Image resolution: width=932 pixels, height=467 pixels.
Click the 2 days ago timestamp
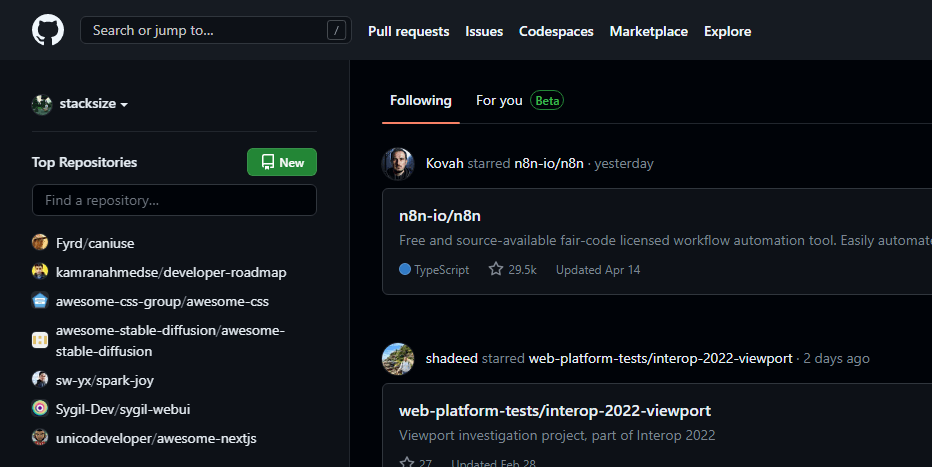(x=836, y=359)
